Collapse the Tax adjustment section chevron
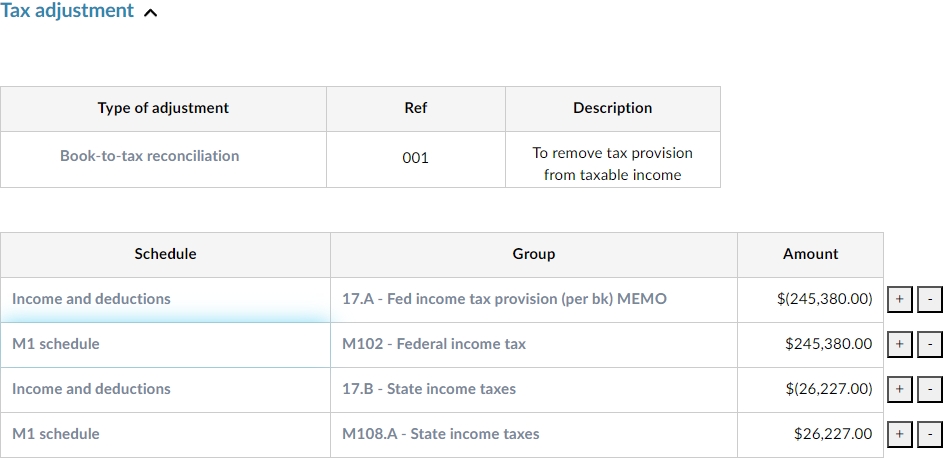The image size is (945, 458). (151, 13)
